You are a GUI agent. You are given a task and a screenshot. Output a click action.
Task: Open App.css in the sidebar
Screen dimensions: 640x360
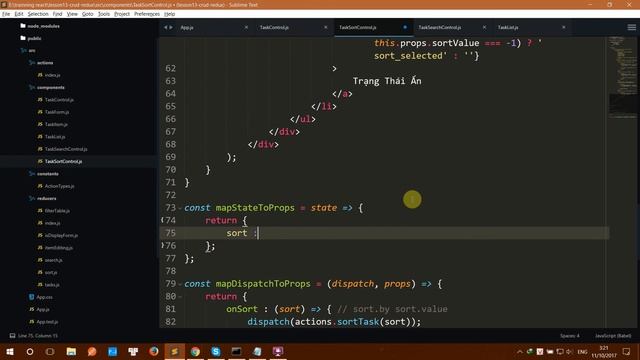[x=44, y=297]
